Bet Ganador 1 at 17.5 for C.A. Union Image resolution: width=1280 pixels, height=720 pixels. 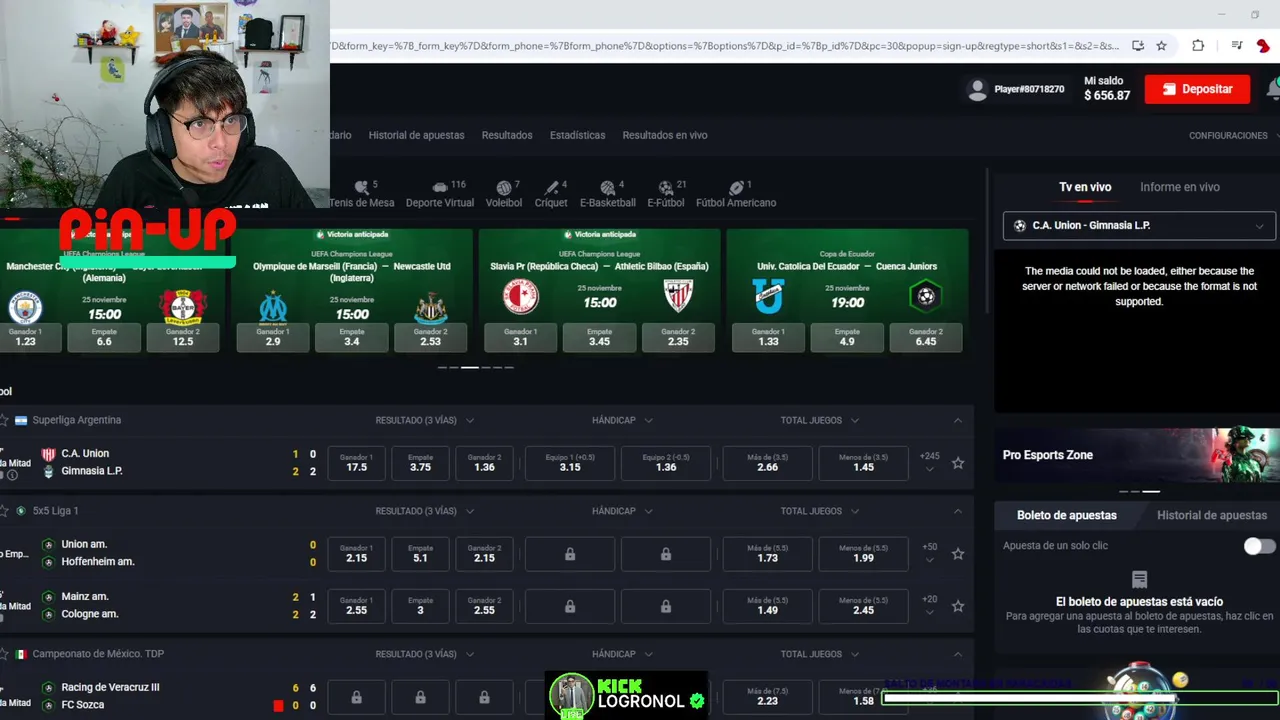point(356,463)
